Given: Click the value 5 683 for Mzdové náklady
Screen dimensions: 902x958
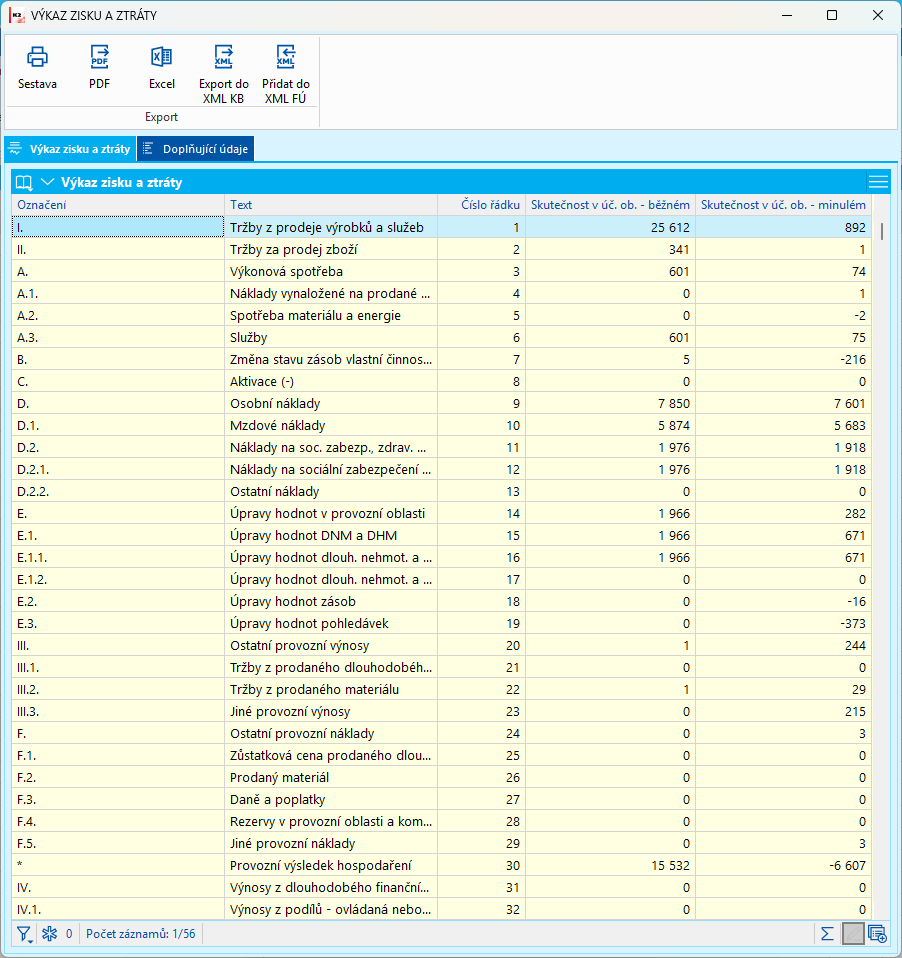Looking at the screenshot, I should click(849, 425).
